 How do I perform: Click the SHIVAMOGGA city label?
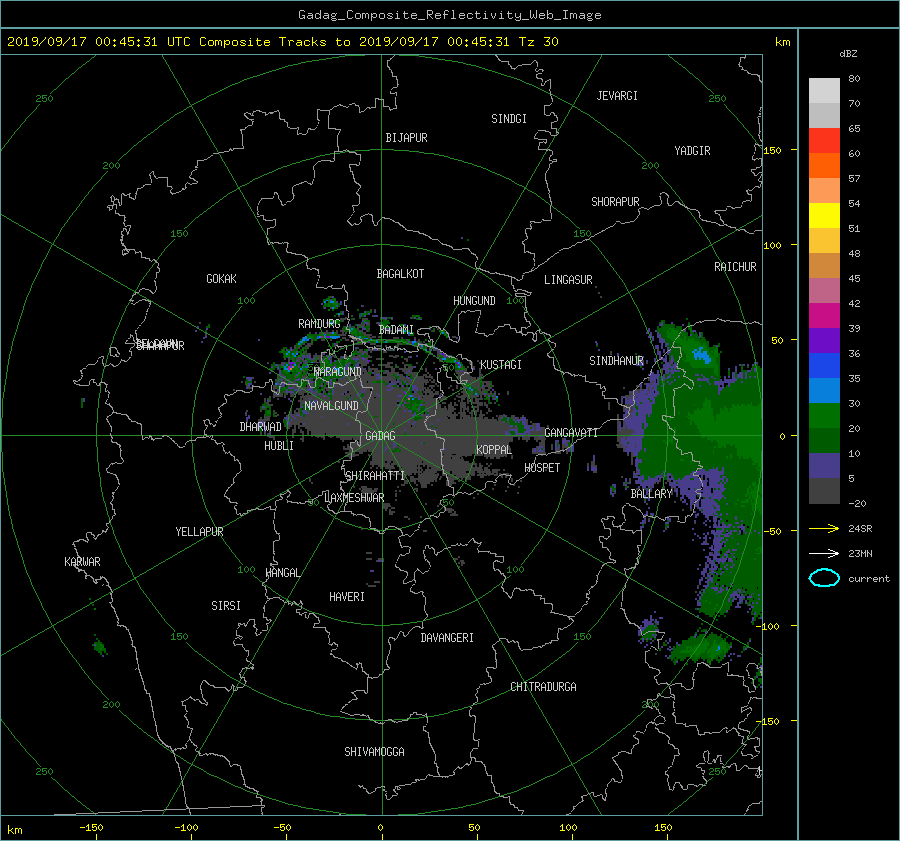coord(374,751)
